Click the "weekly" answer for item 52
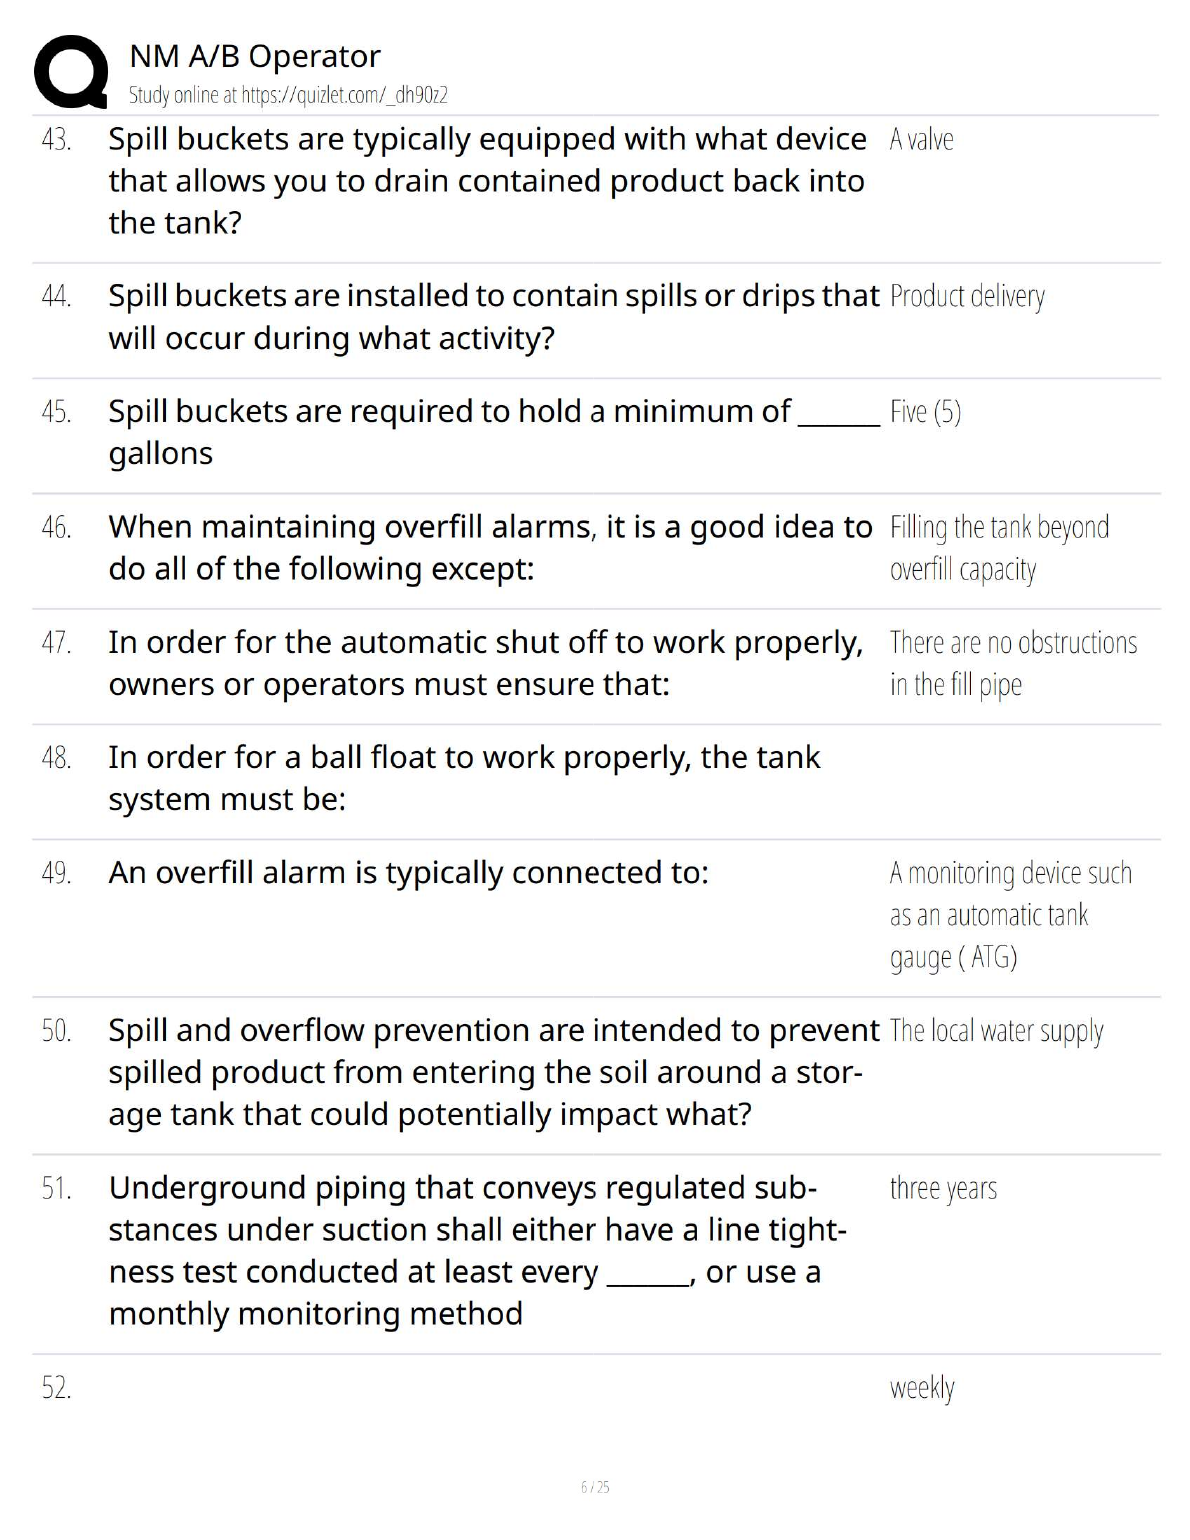1190x1540 pixels. (x=922, y=1388)
